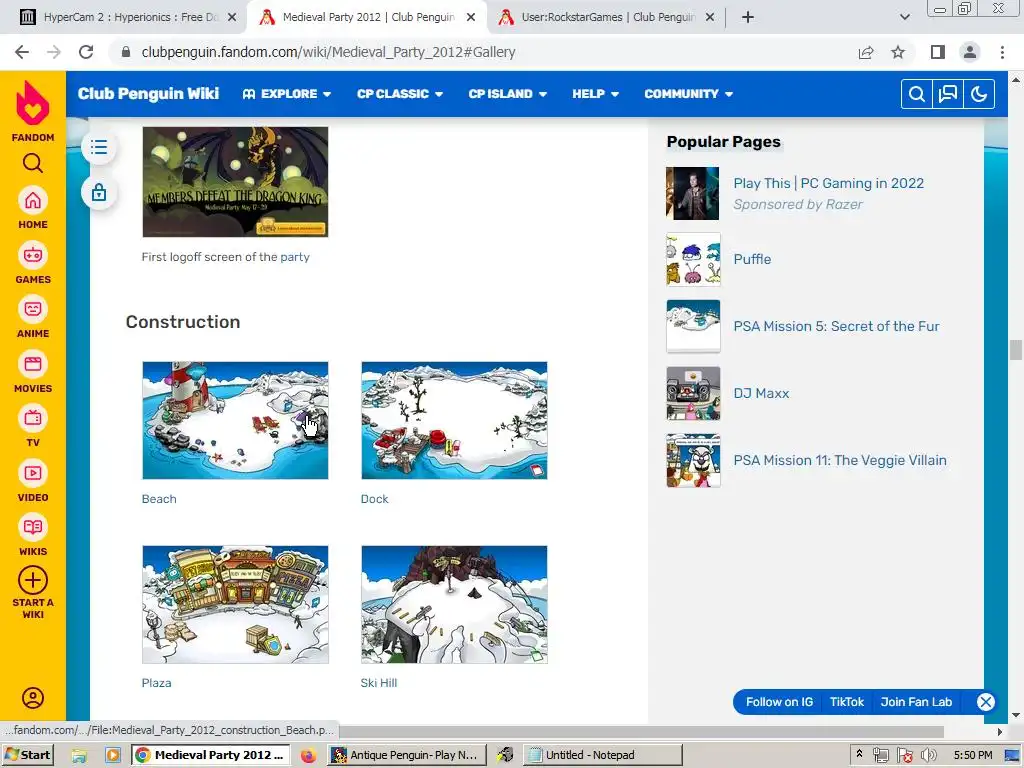1024x768 pixels.
Task: Open the Anime section icon
Action: point(33,310)
